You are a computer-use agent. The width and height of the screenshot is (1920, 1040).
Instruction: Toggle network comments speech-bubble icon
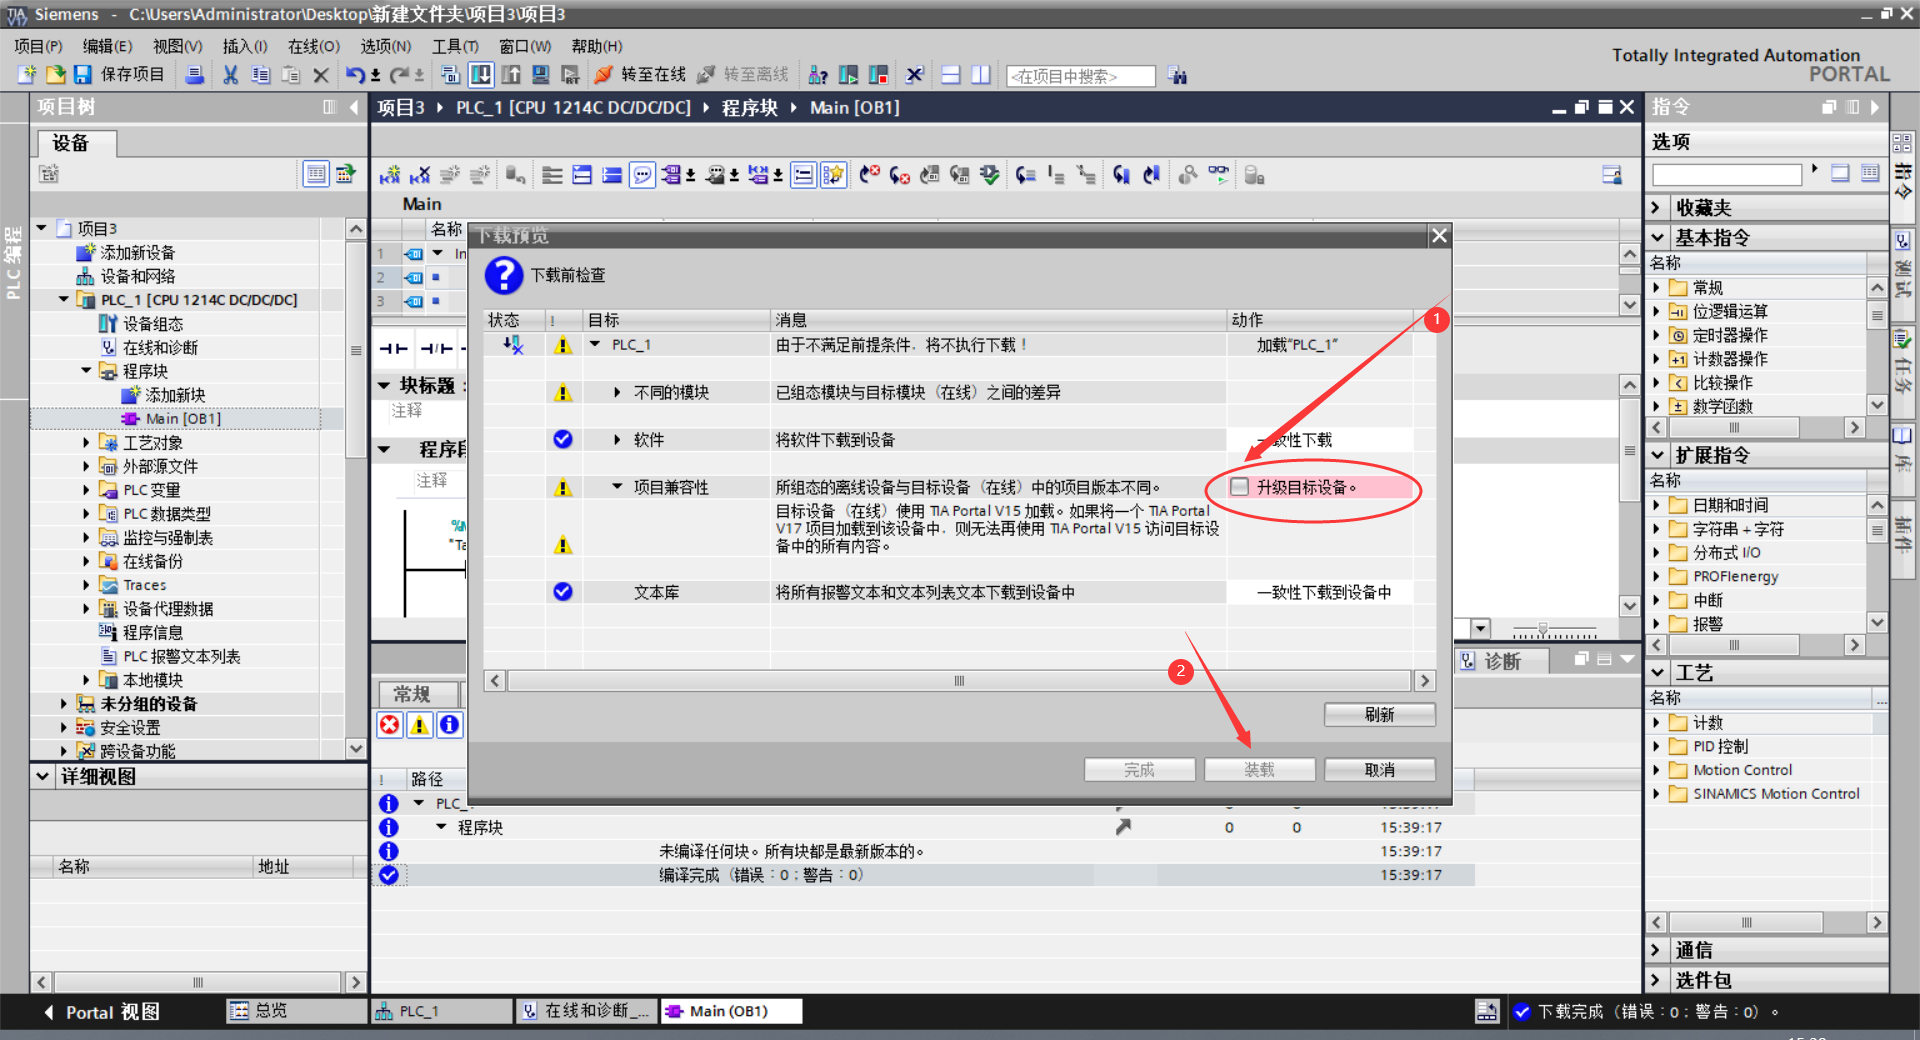[643, 175]
